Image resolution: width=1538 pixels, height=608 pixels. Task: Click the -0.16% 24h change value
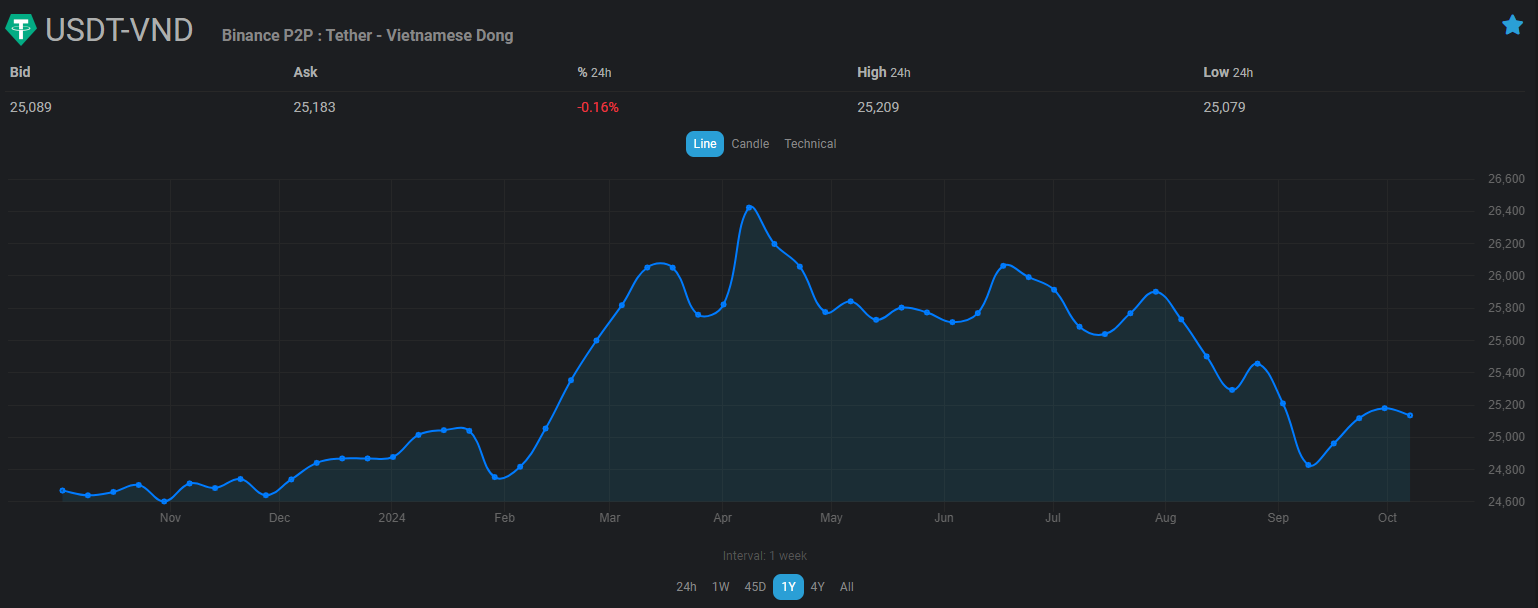[x=598, y=107]
